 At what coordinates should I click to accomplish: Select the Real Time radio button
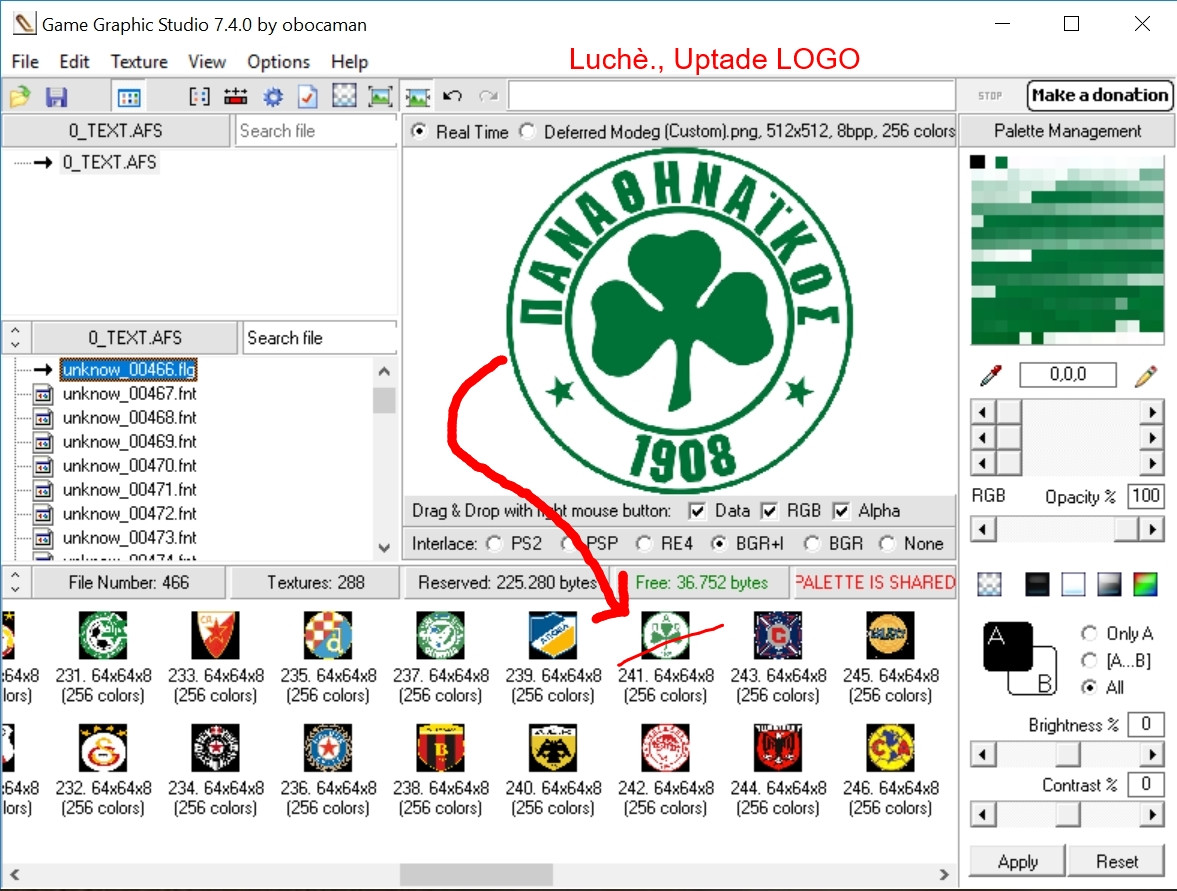click(x=420, y=131)
